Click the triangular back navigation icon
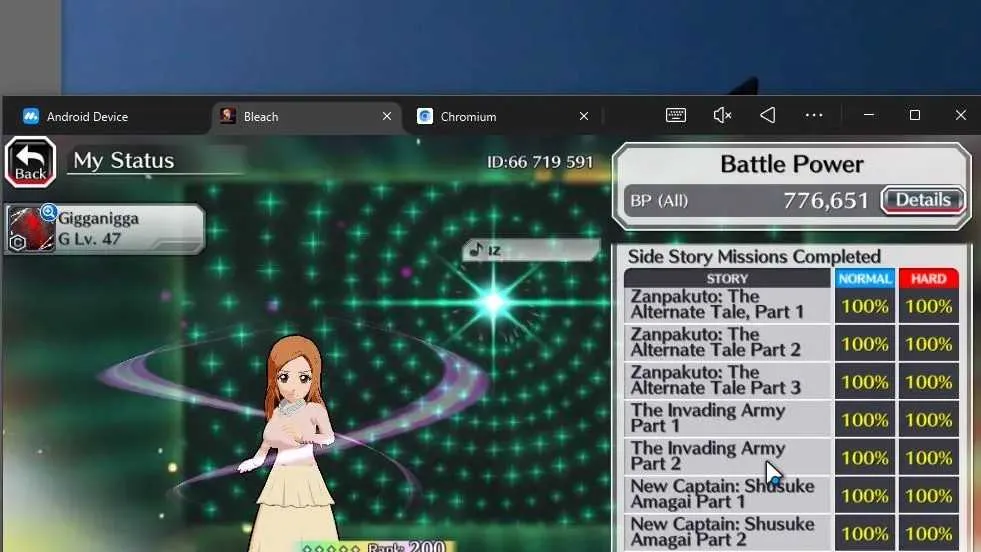981x552 pixels. pos(768,115)
